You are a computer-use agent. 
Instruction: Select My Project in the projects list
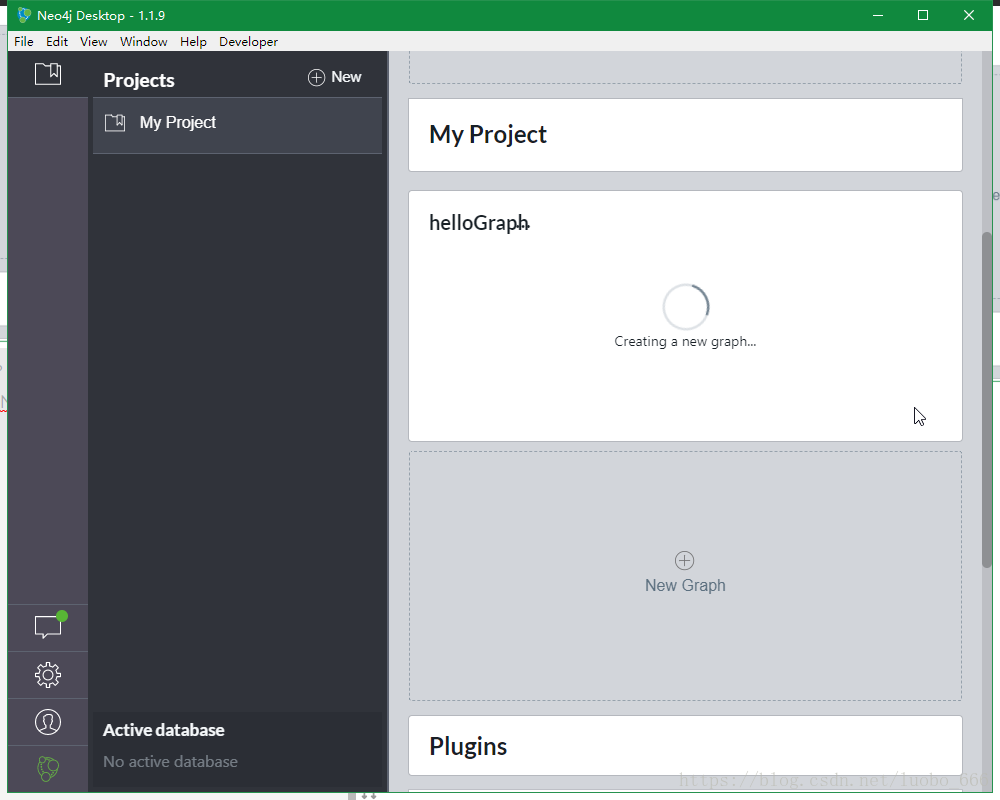coord(237,125)
